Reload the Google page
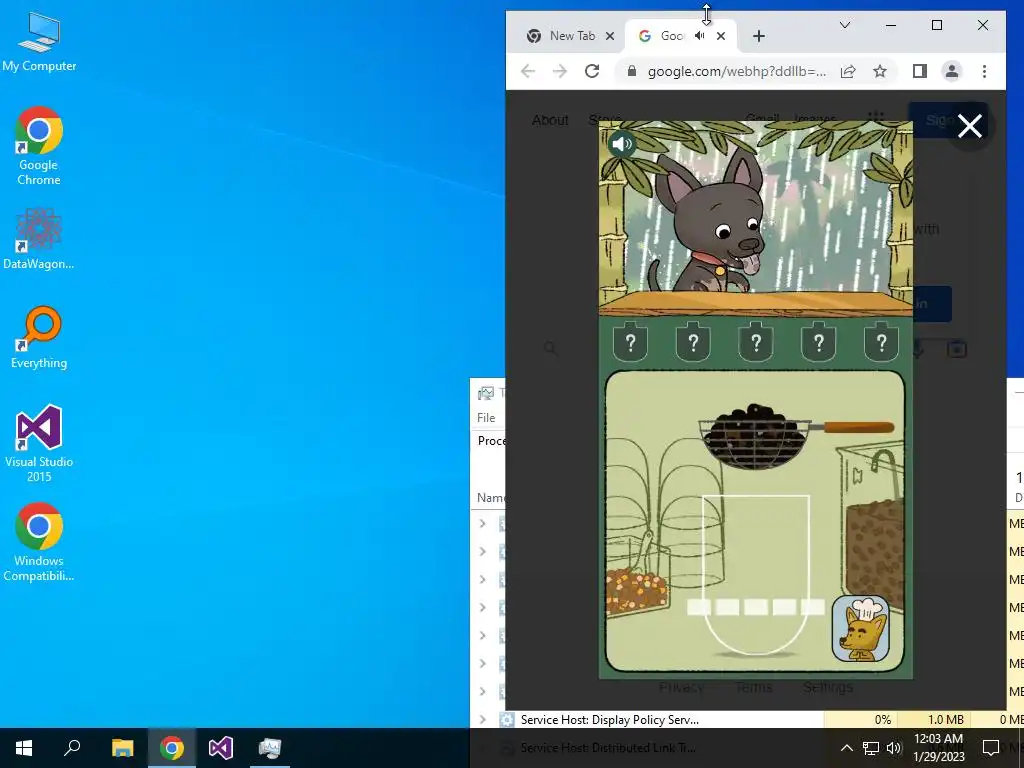The width and height of the screenshot is (1024, 768). [592, 71]
